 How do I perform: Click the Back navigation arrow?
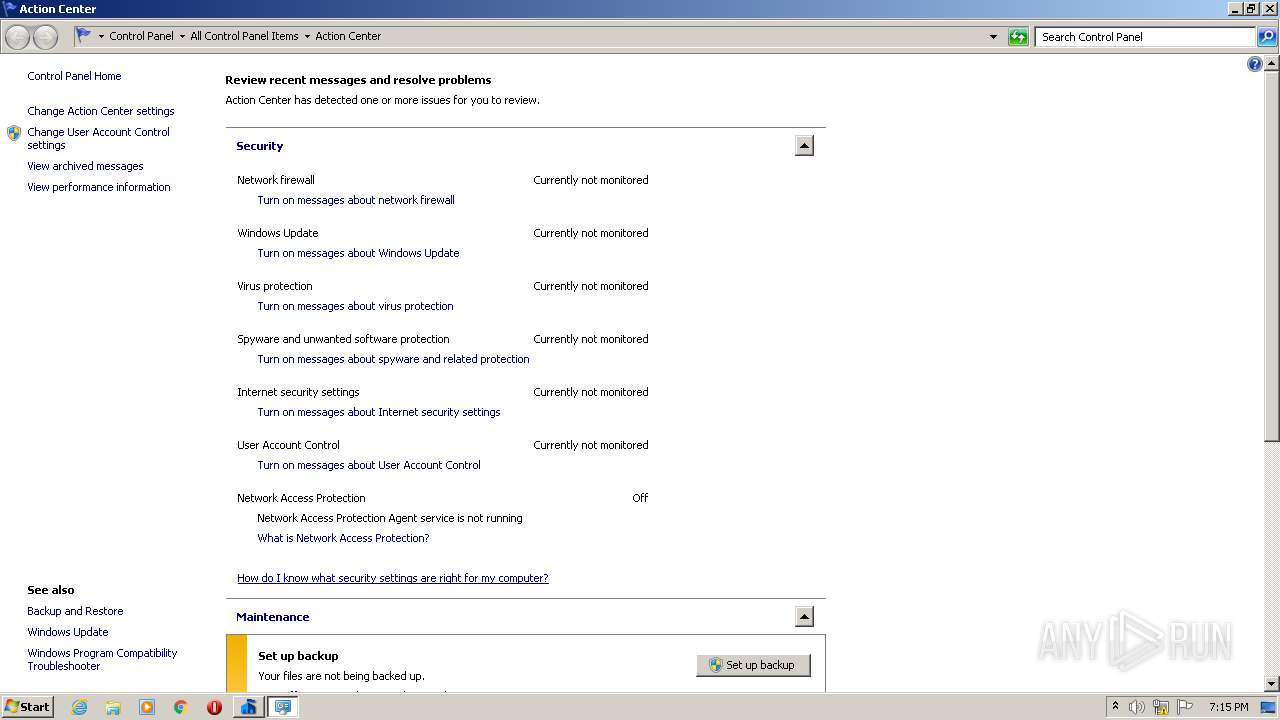point(17,37)
